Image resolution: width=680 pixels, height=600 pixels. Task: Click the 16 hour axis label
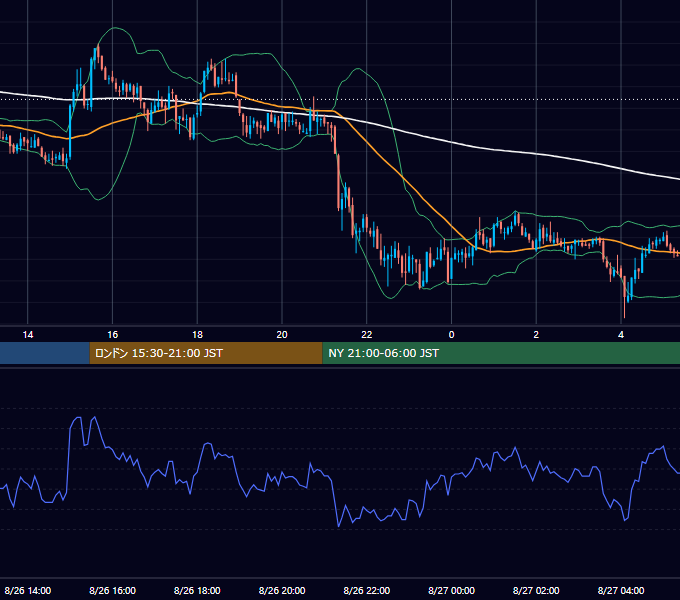pos(112,335)
